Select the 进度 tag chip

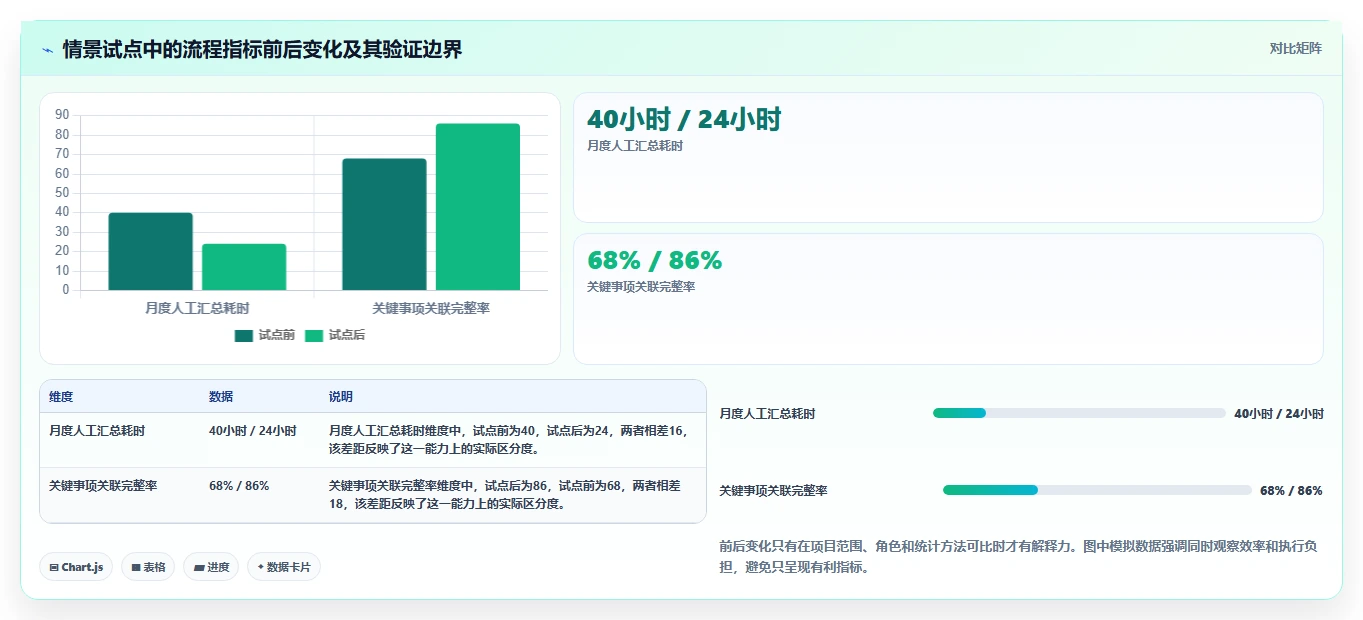[x=211, y=567]
